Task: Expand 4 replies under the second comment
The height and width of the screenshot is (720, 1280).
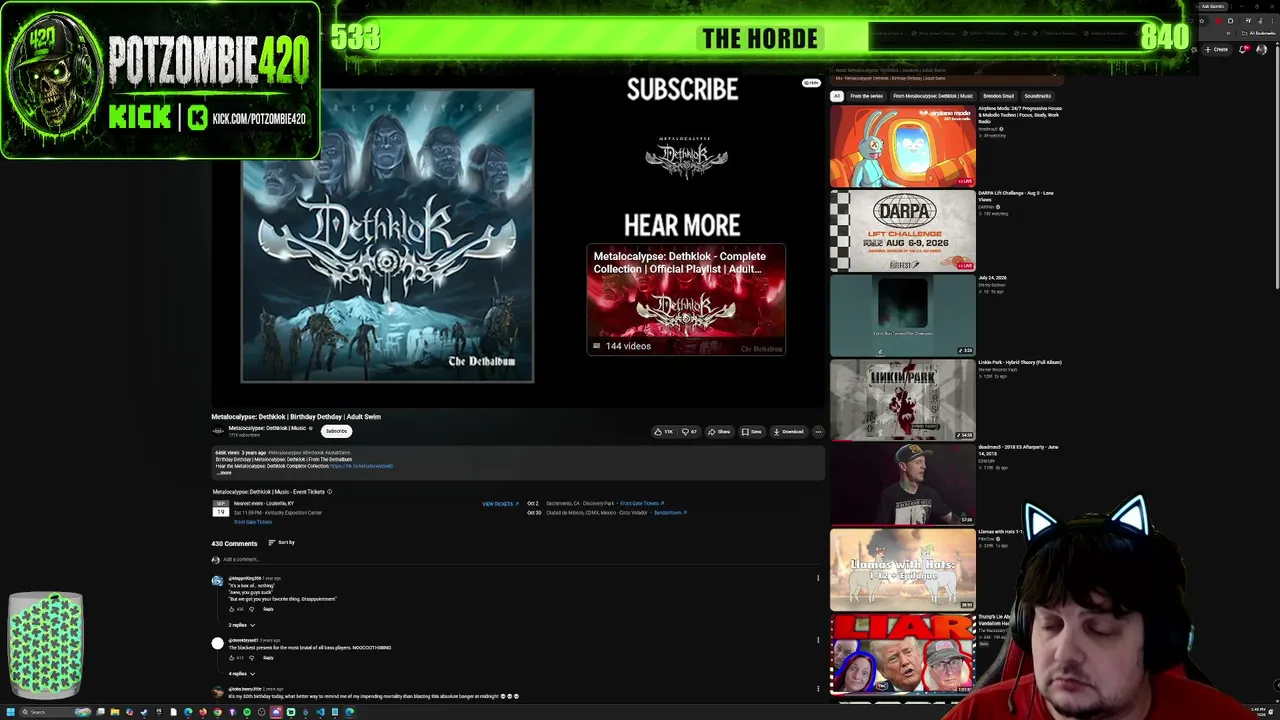Action: pyautogui.click(x=241, y=674)
